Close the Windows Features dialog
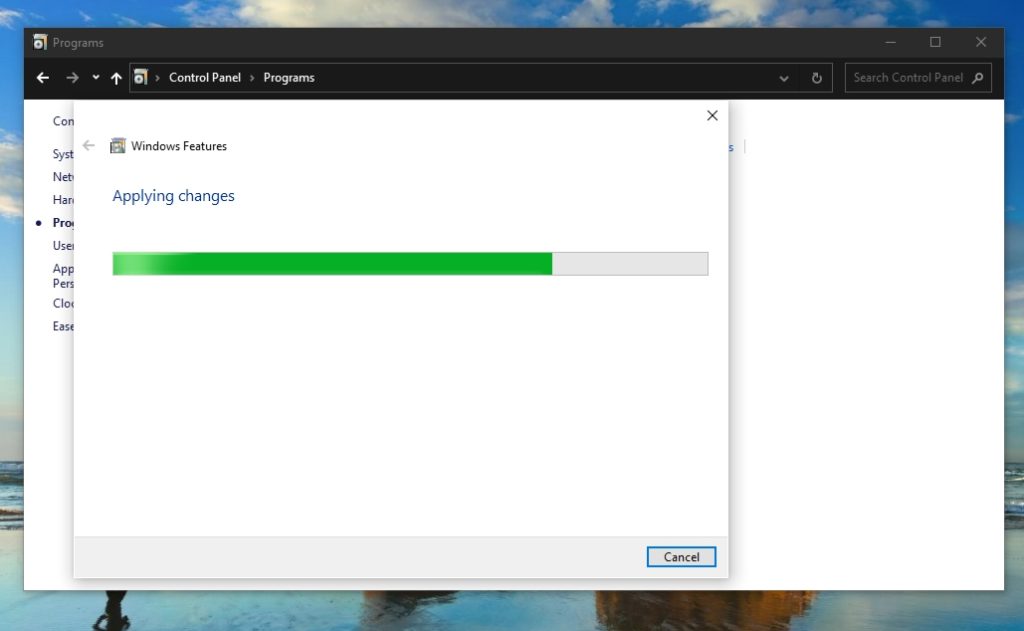1024x631 pixels. pyautogui.click(x=712, y=116)
